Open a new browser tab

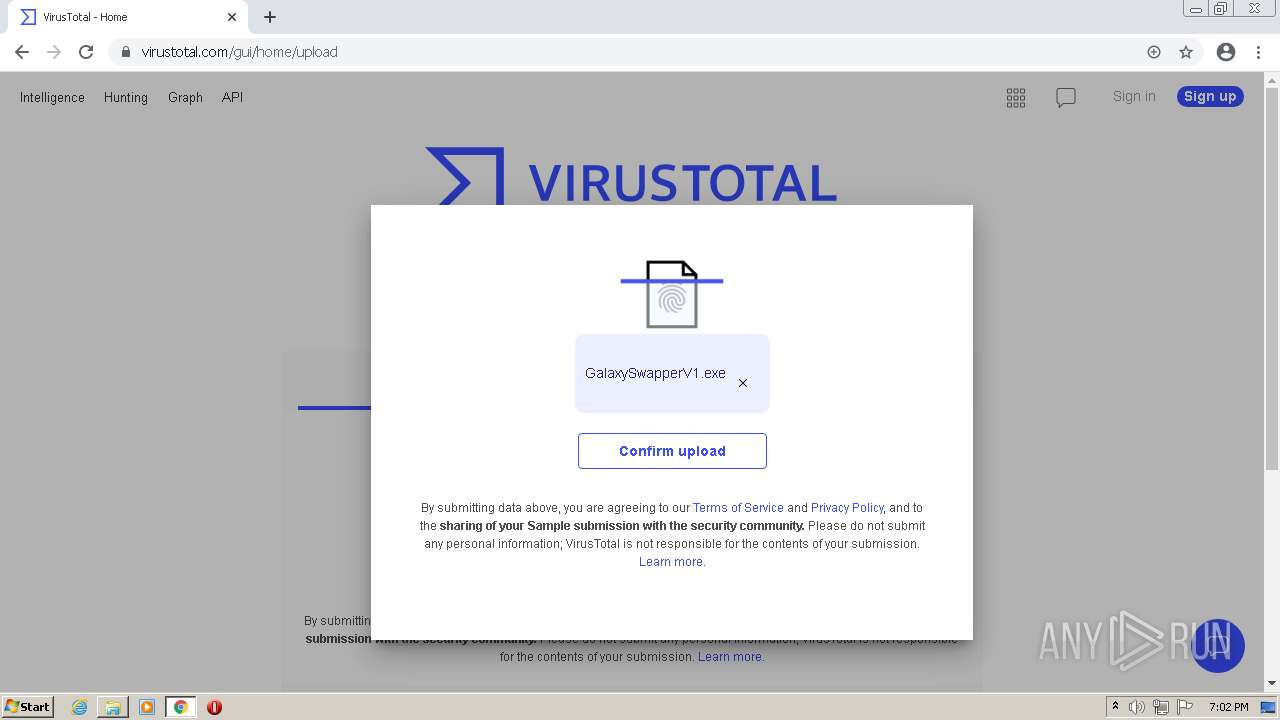[270, 17]
